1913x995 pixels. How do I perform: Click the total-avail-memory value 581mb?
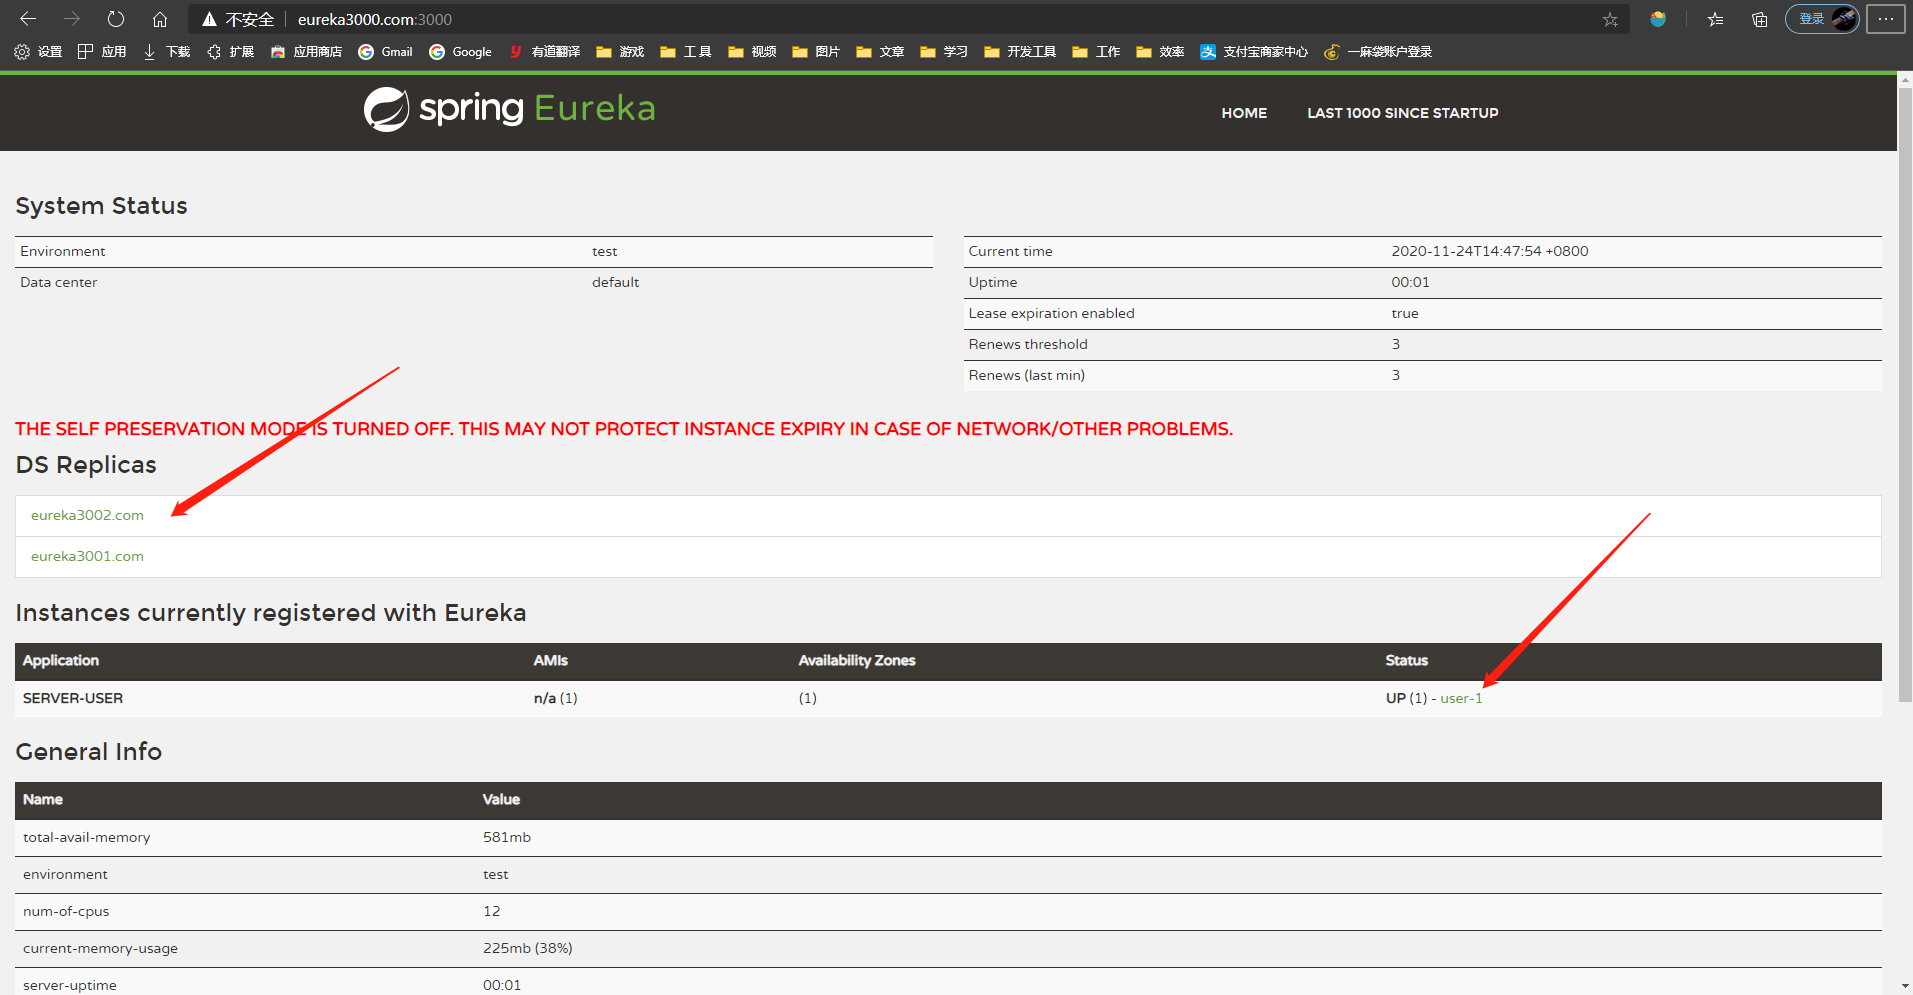click(x=507, y=837)
